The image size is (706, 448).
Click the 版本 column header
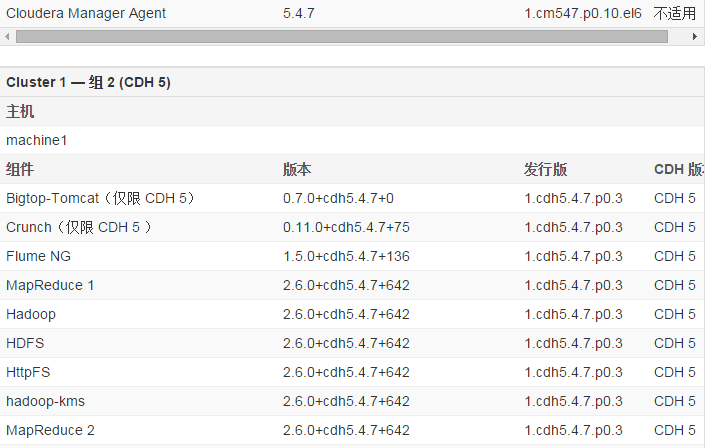[297, 170]
